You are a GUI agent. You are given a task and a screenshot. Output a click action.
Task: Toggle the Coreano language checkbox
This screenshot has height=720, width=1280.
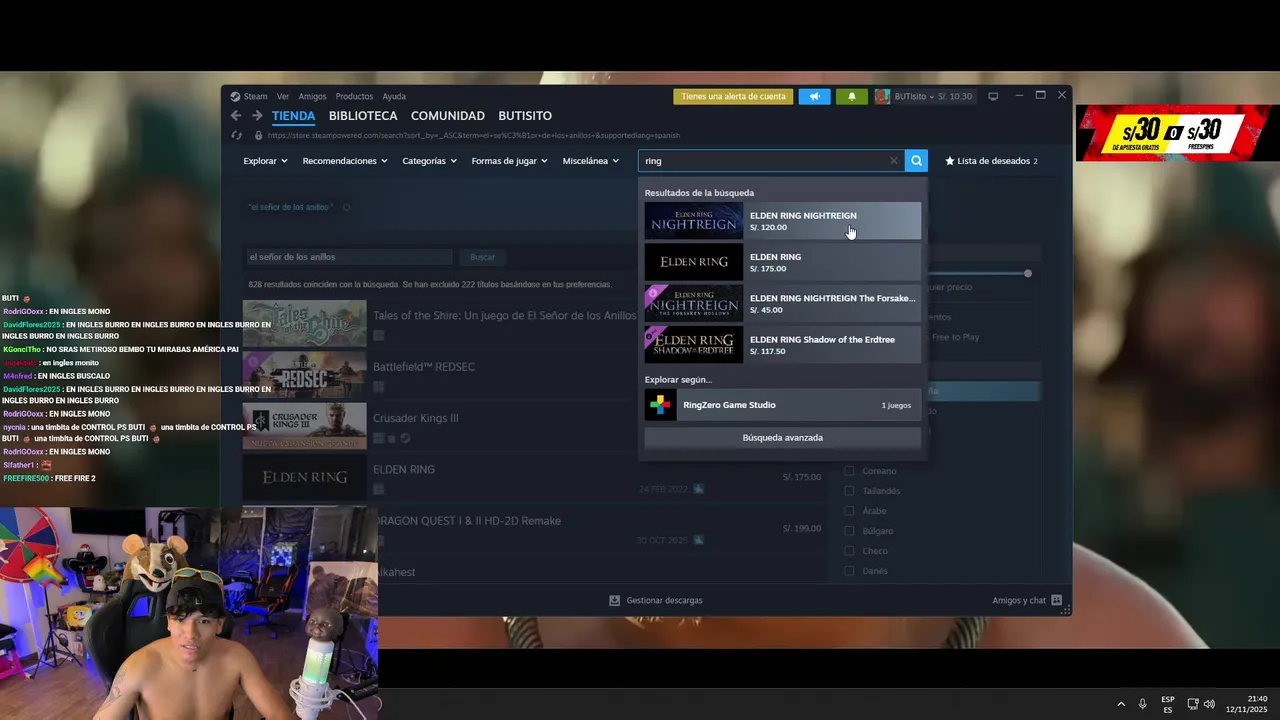click(849, 471)
